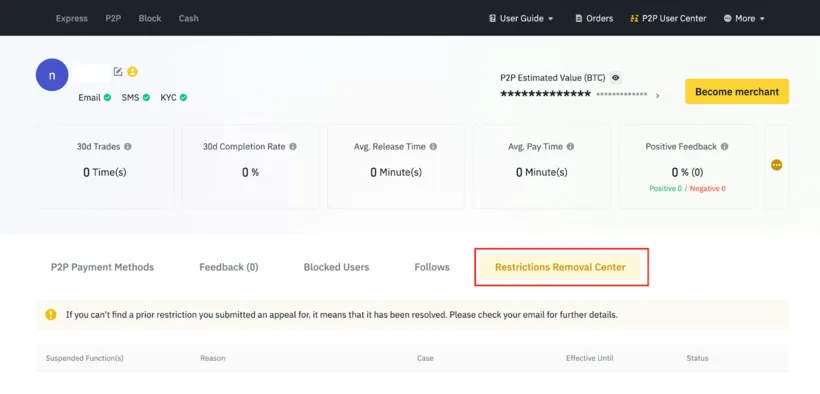Click the '0 Minute(s)' under Avg. Release Time
Screen dimensions: 820x394
(396, 172)
